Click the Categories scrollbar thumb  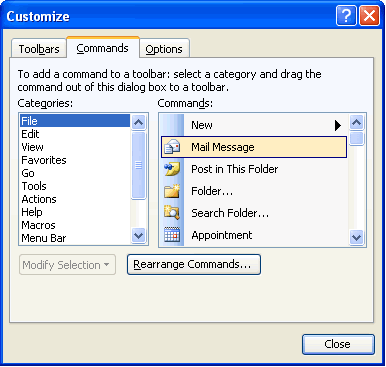(138, 165)
